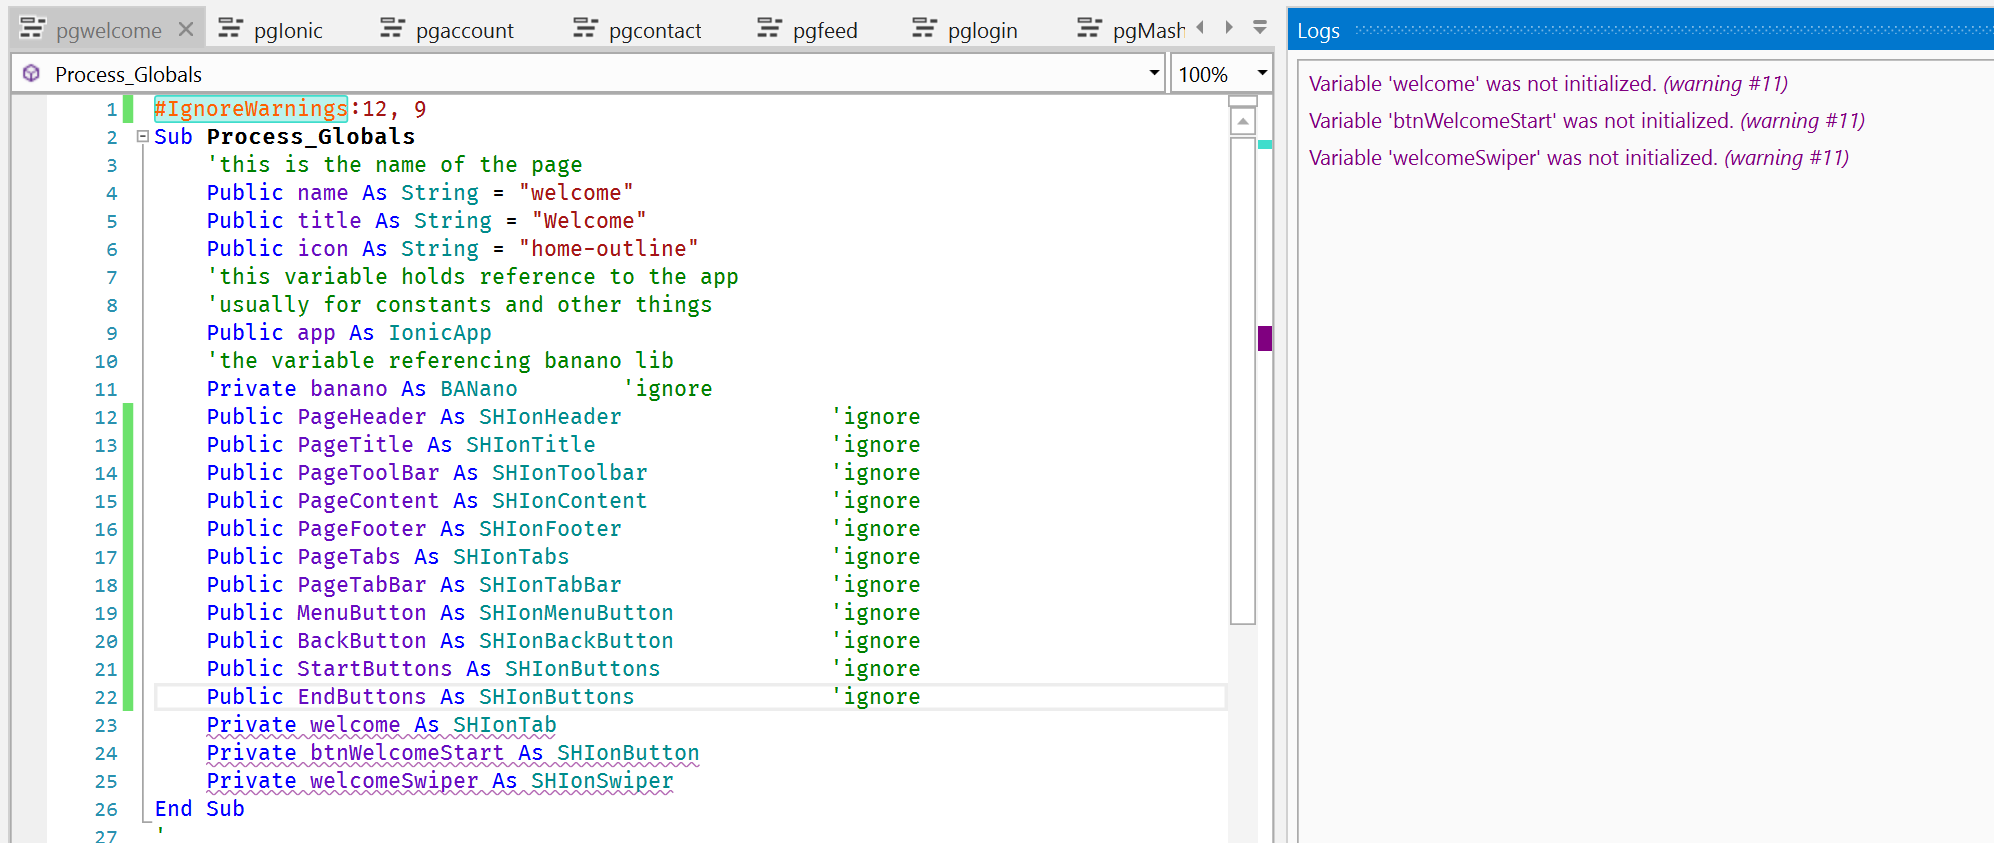Click the 'ignore' comment on the PageHeader line
The height and width of the screenshot is (843, 1994).
tap(876, 417)
